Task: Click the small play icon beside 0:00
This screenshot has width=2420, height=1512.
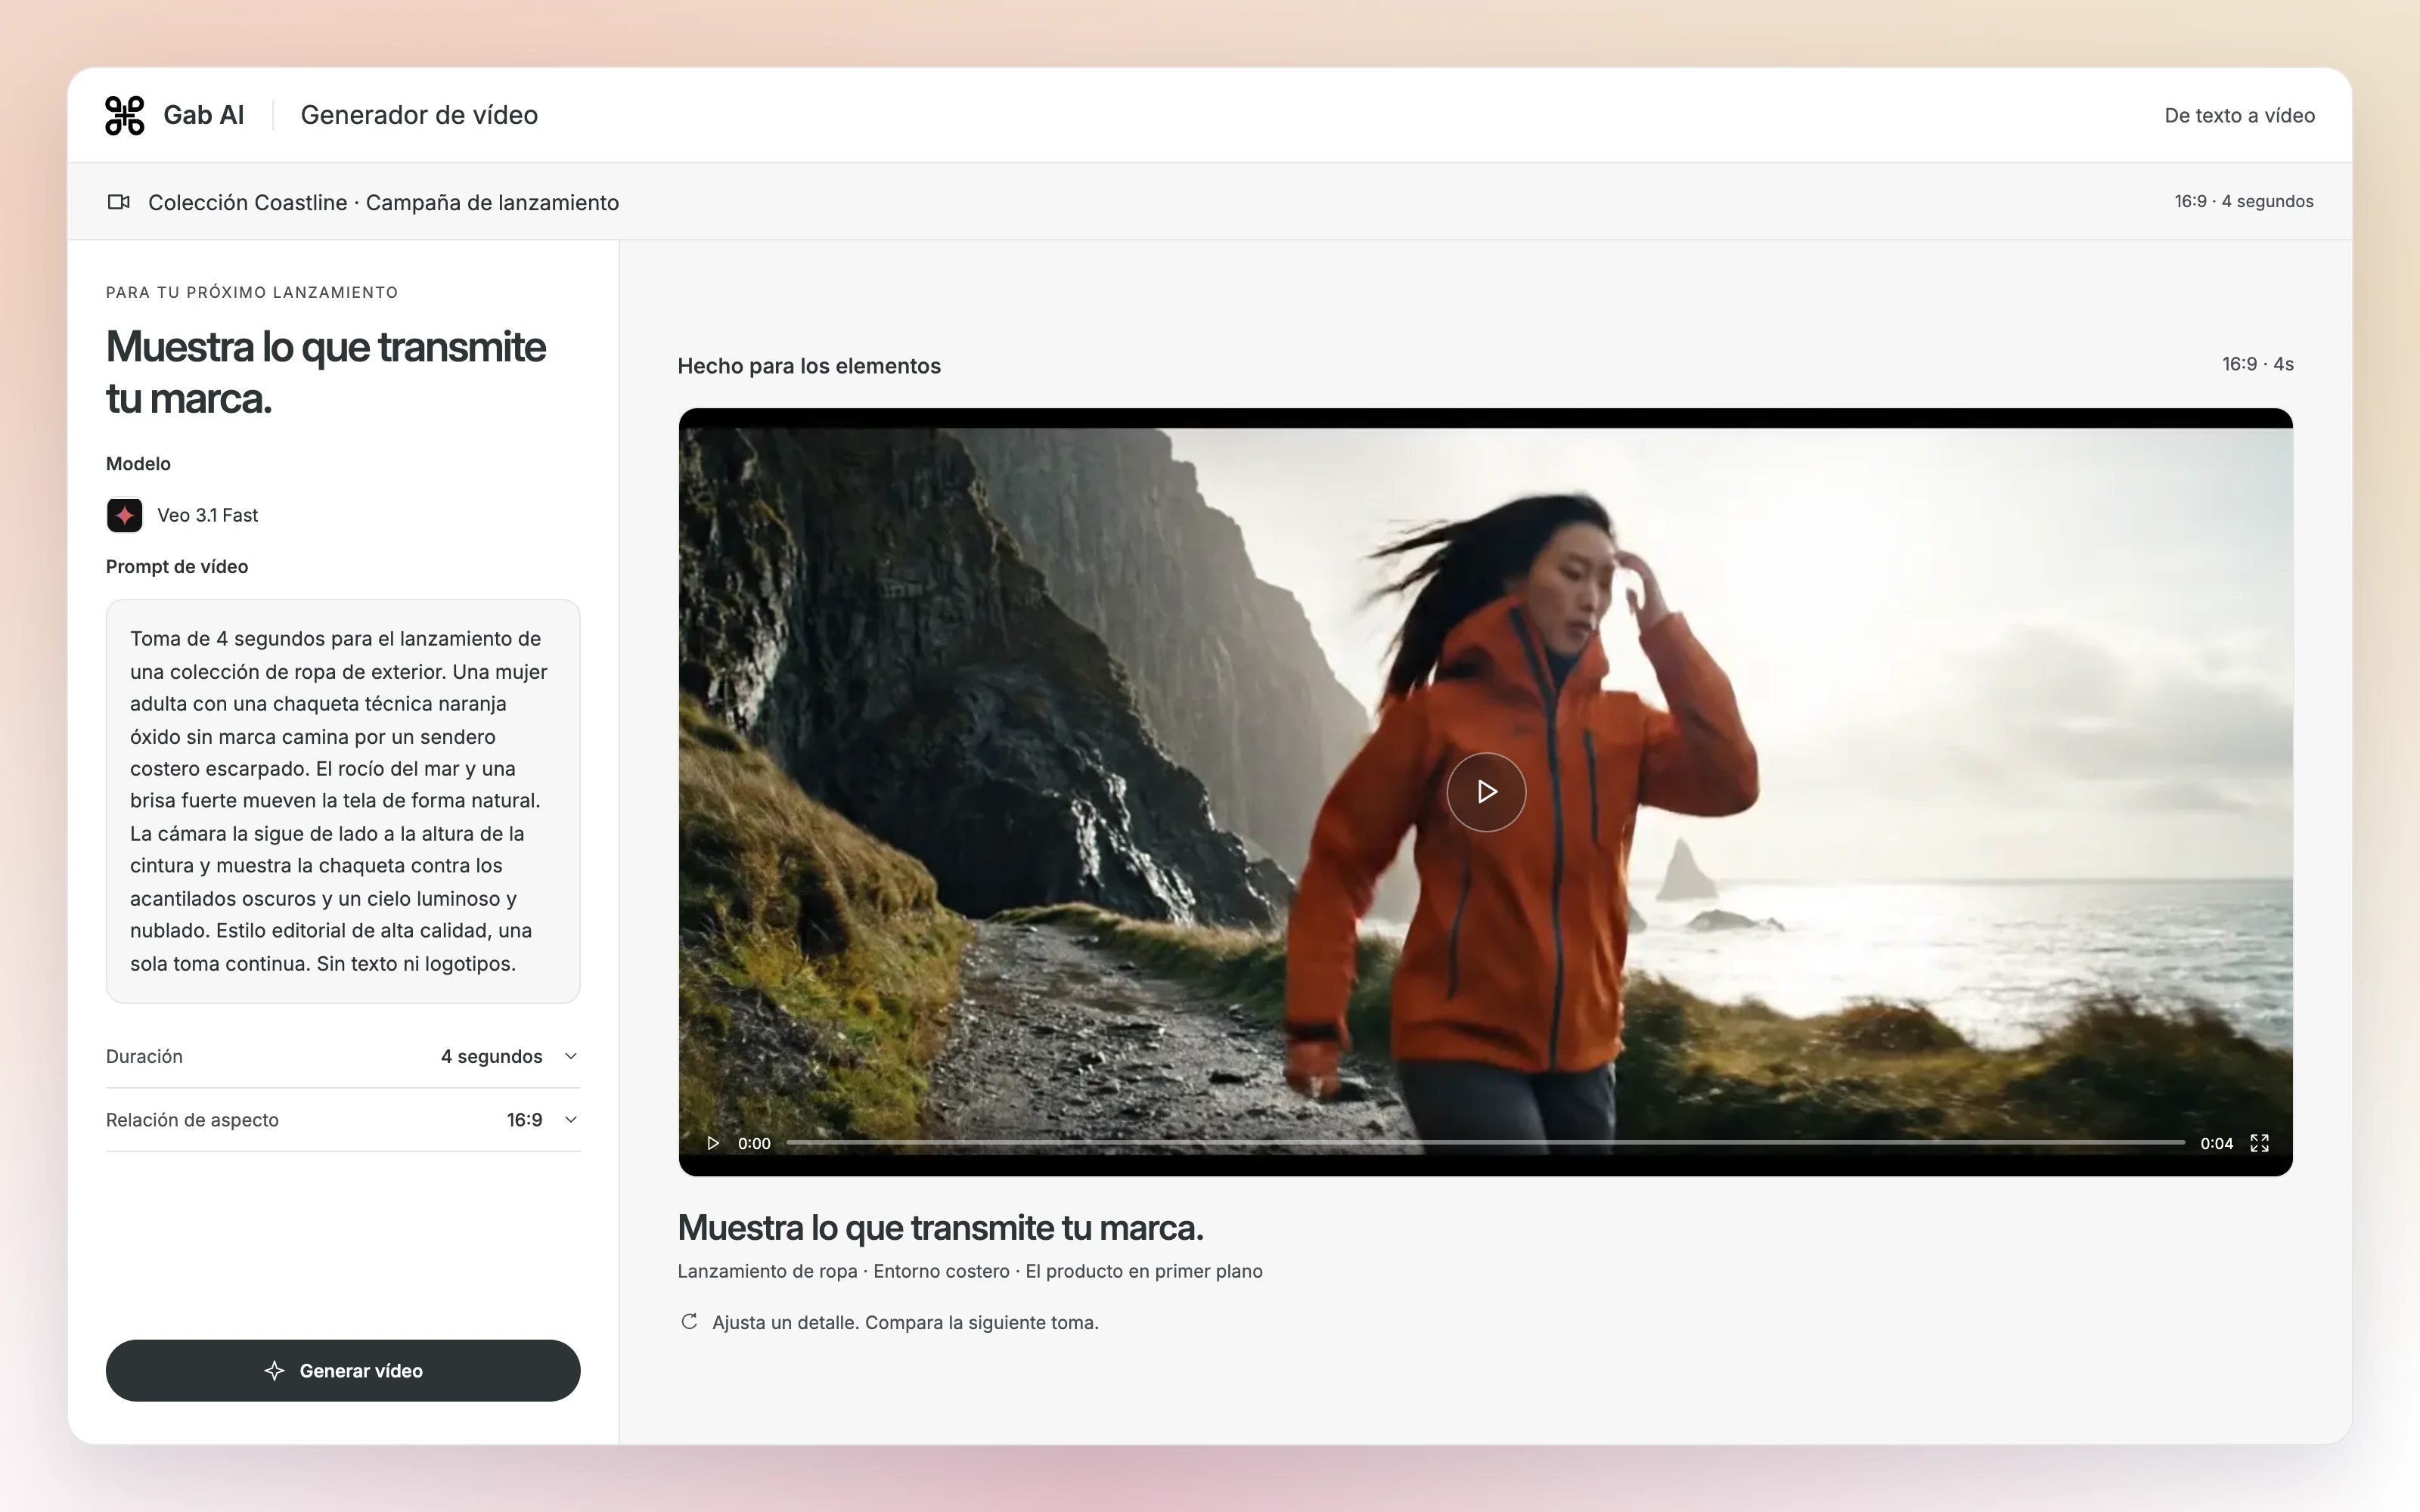Action: pos(713,1143)
